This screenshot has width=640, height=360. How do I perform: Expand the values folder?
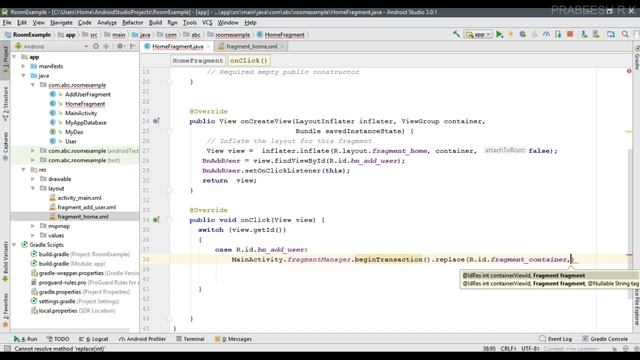click(33, 235)
